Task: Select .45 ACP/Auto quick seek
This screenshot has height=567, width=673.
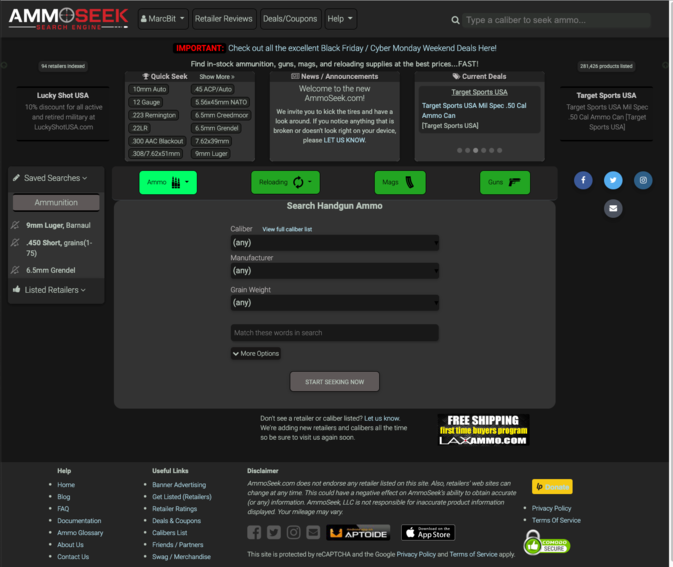Action: (213, 89)
